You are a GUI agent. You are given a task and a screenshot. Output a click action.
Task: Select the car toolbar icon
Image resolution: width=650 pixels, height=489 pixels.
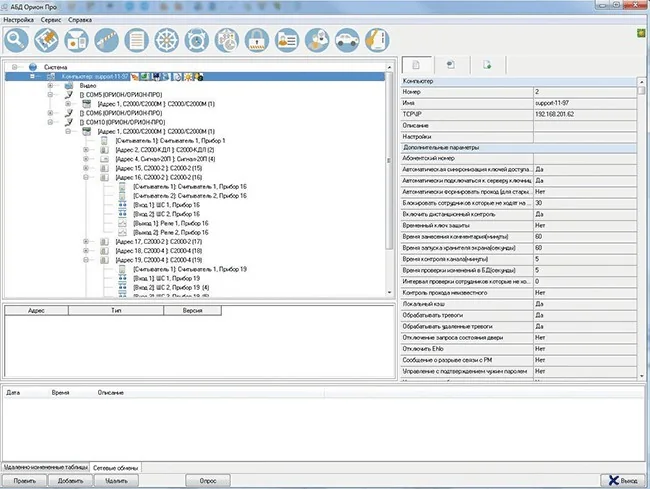click(347, 40)
